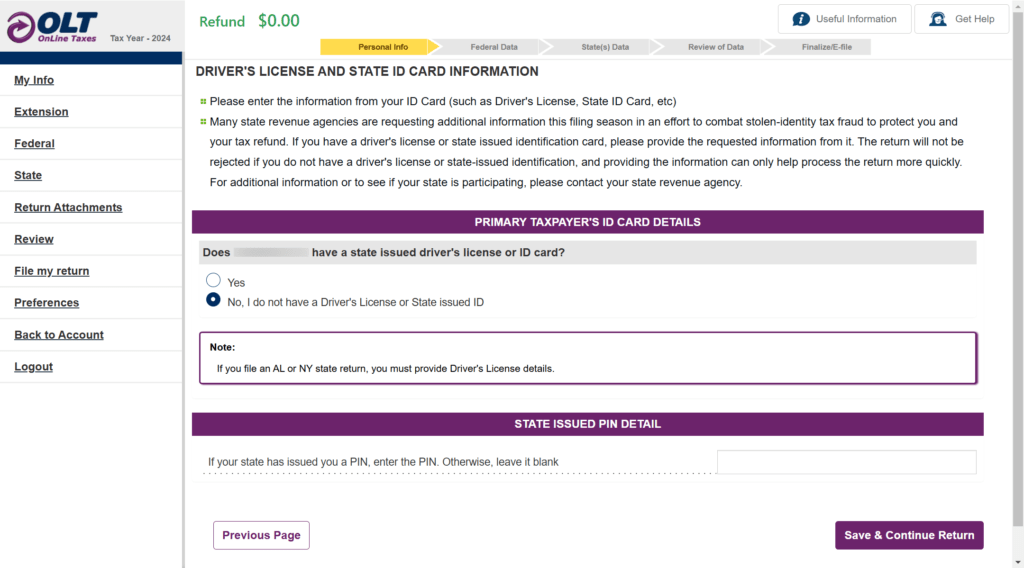Click the Save & Continue Return button

(909, 535)
